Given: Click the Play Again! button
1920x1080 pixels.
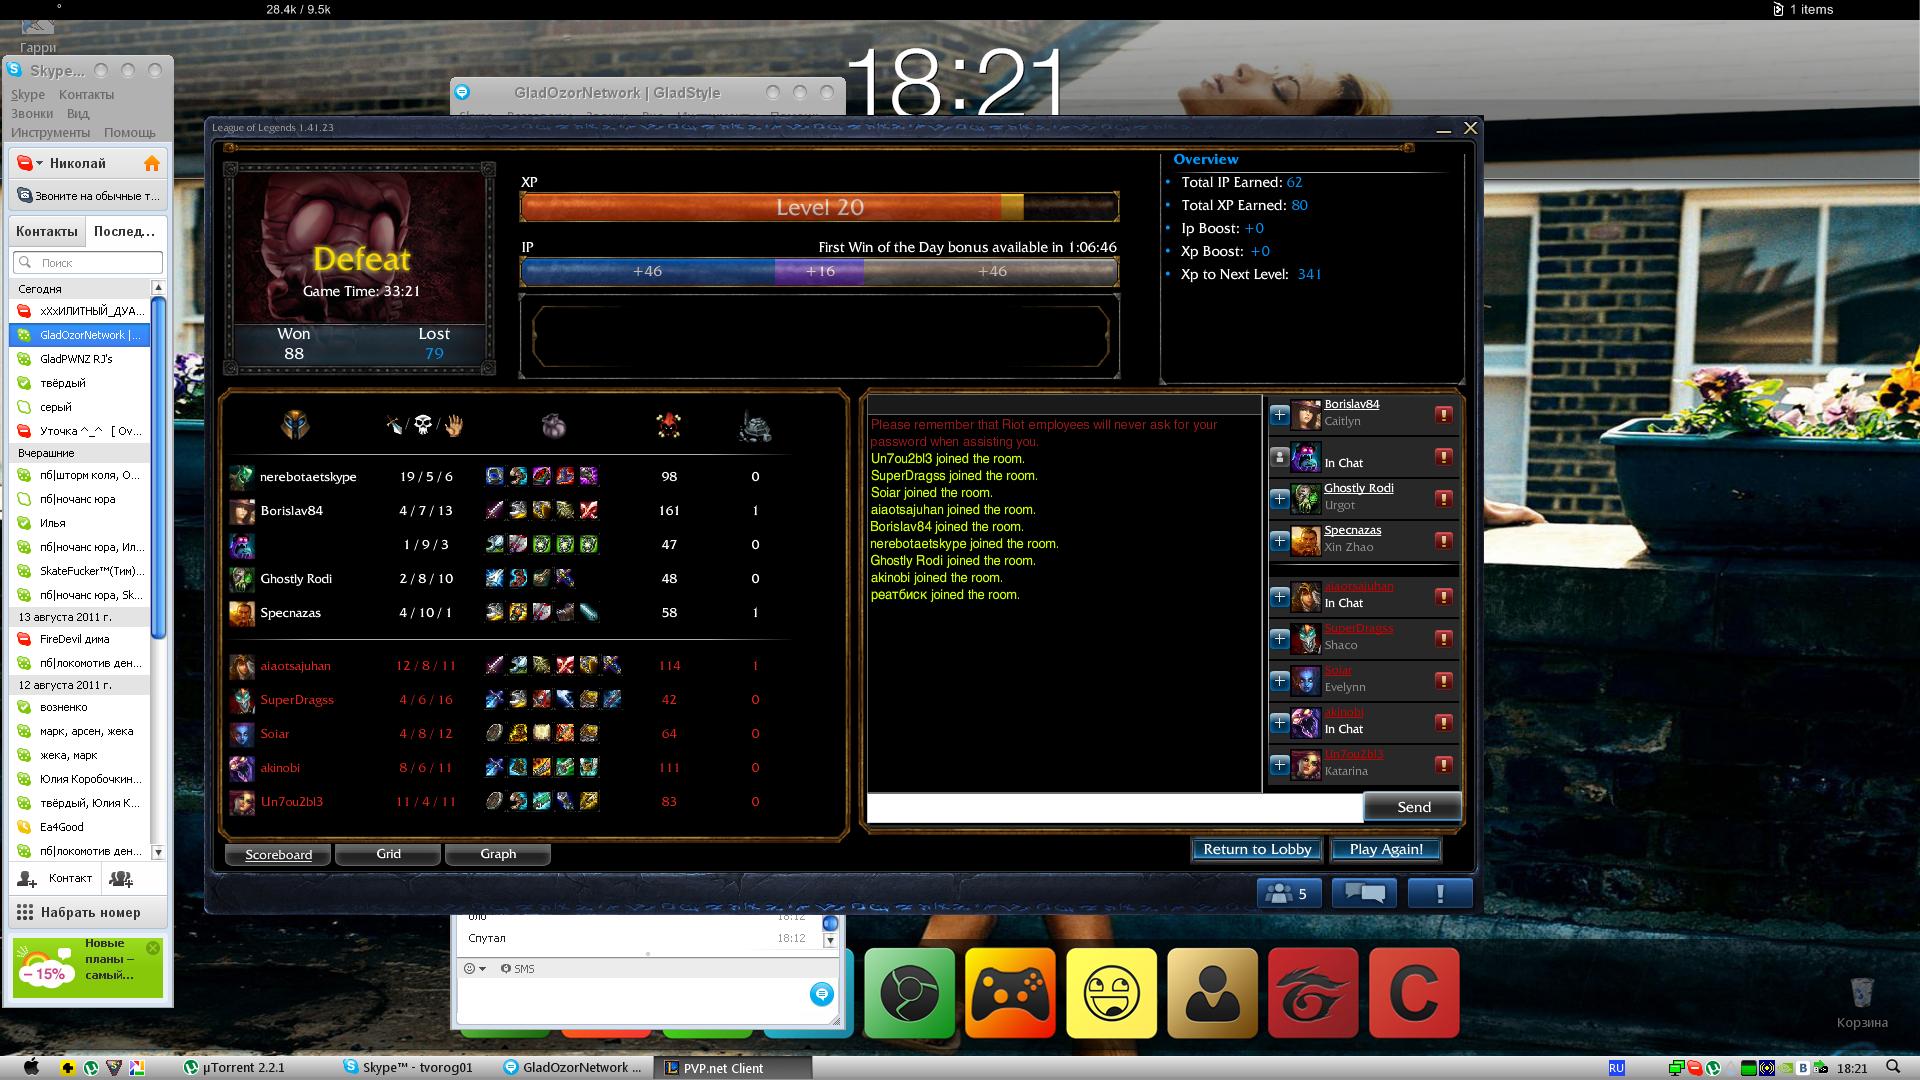Looking at the screenshot, I should click(1385, 849).
